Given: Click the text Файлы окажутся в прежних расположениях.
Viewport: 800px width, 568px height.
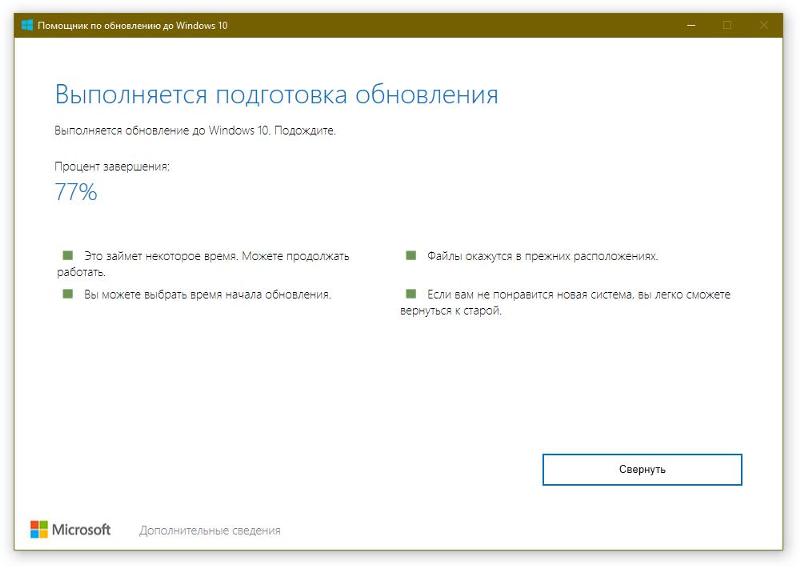Looking at the screenshot, I should 542,256.
